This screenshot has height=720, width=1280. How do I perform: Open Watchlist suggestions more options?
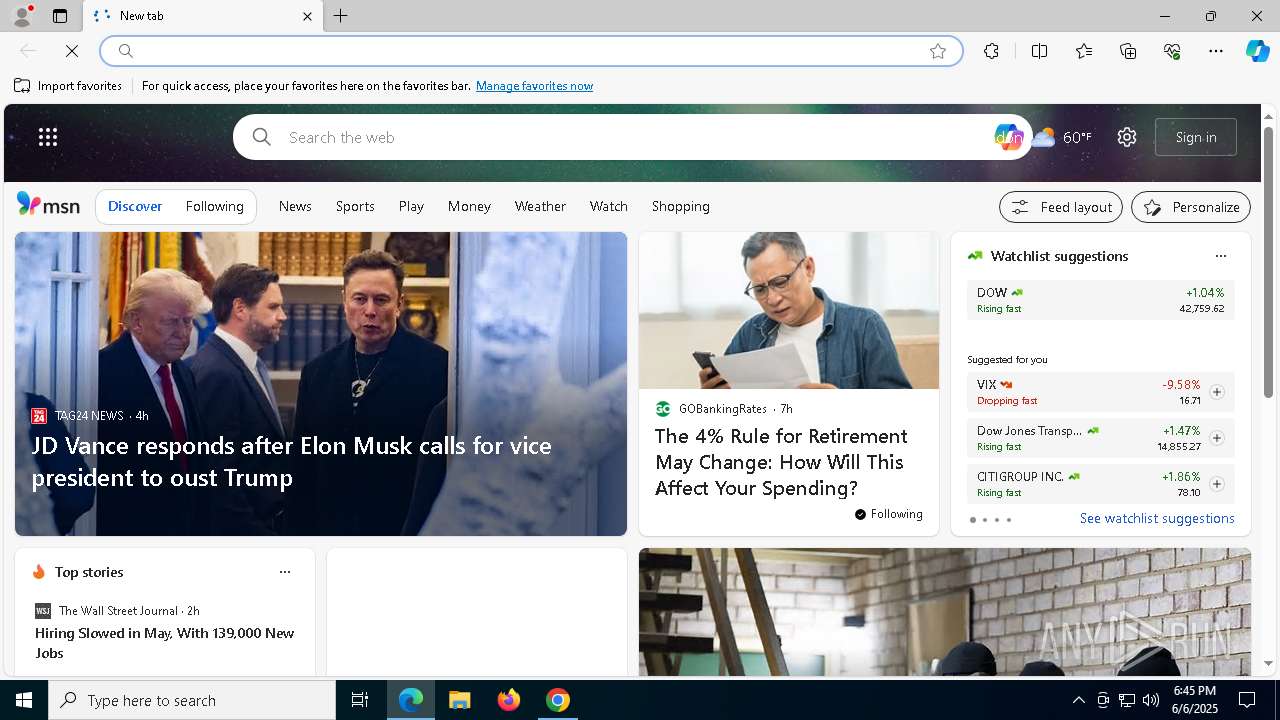(x=1220, y=256)
